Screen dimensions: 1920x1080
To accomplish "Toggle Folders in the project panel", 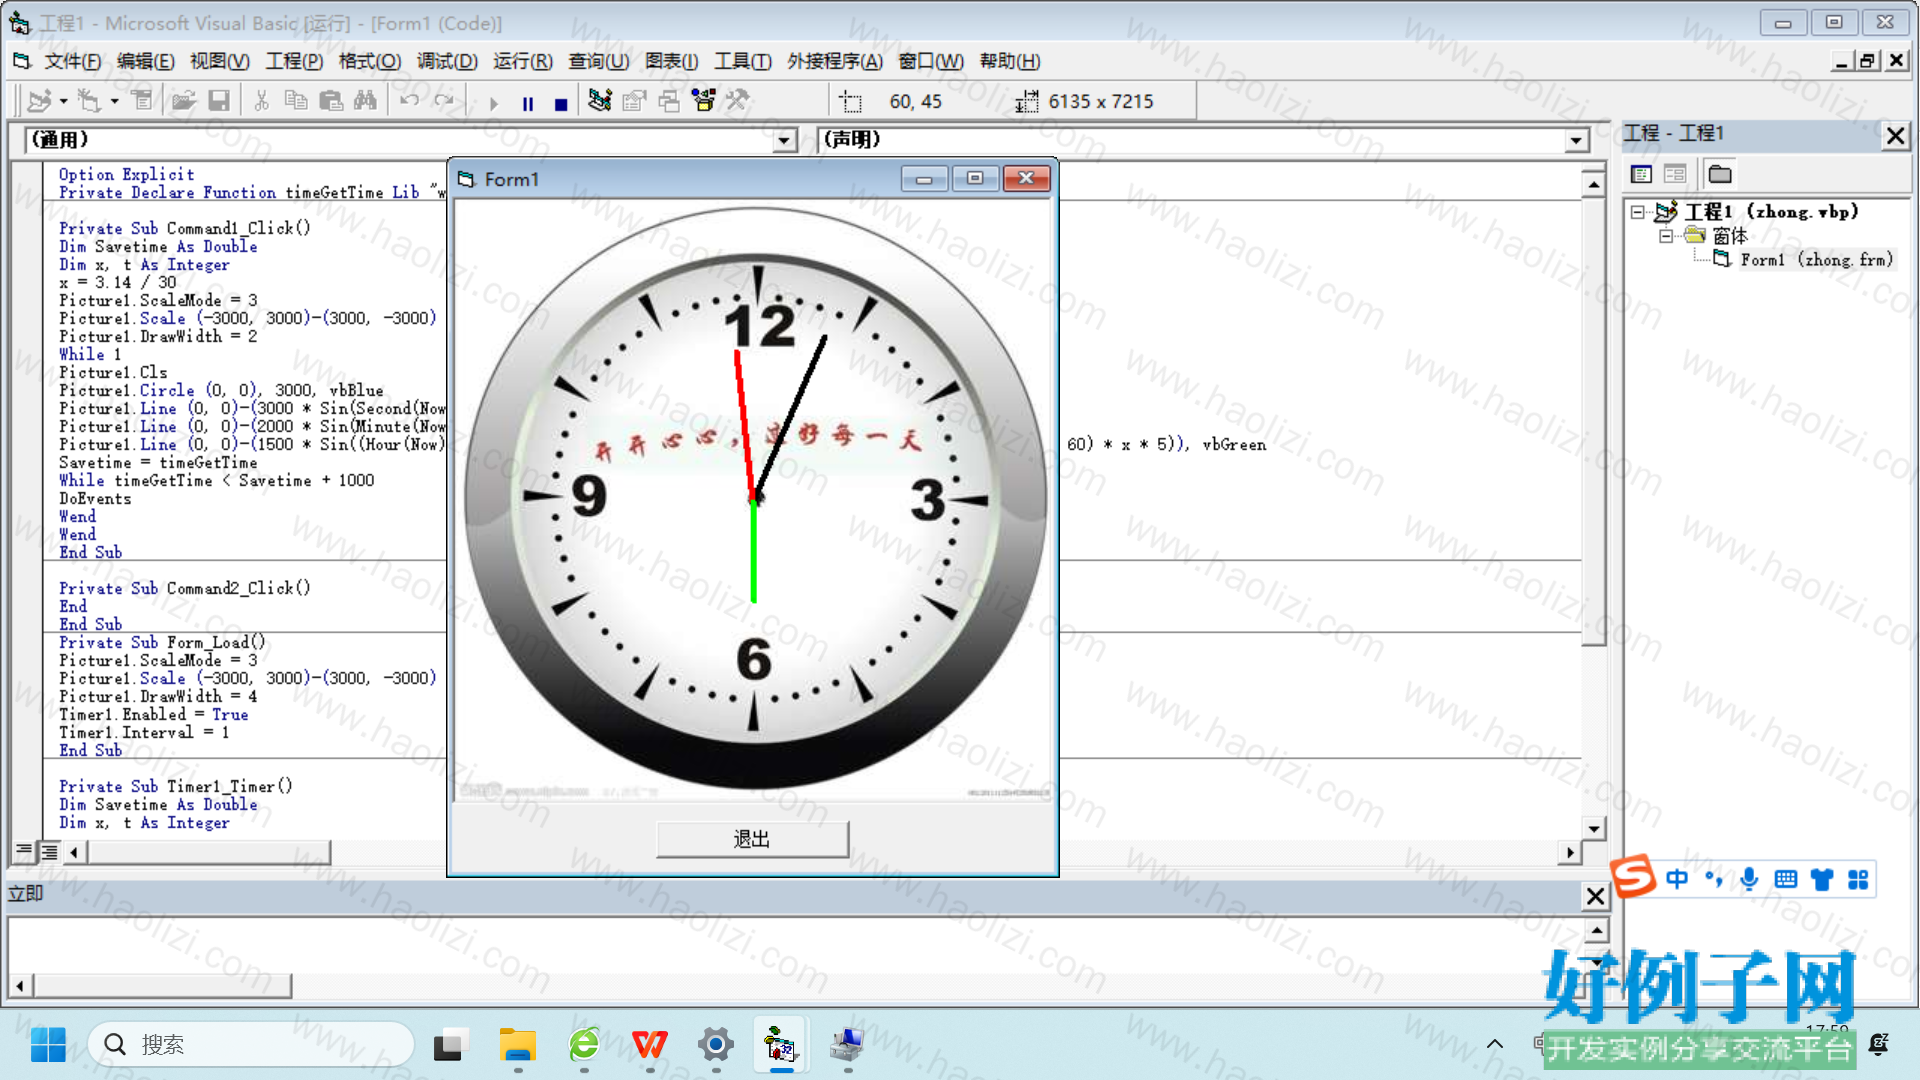I will (1720, 175).
